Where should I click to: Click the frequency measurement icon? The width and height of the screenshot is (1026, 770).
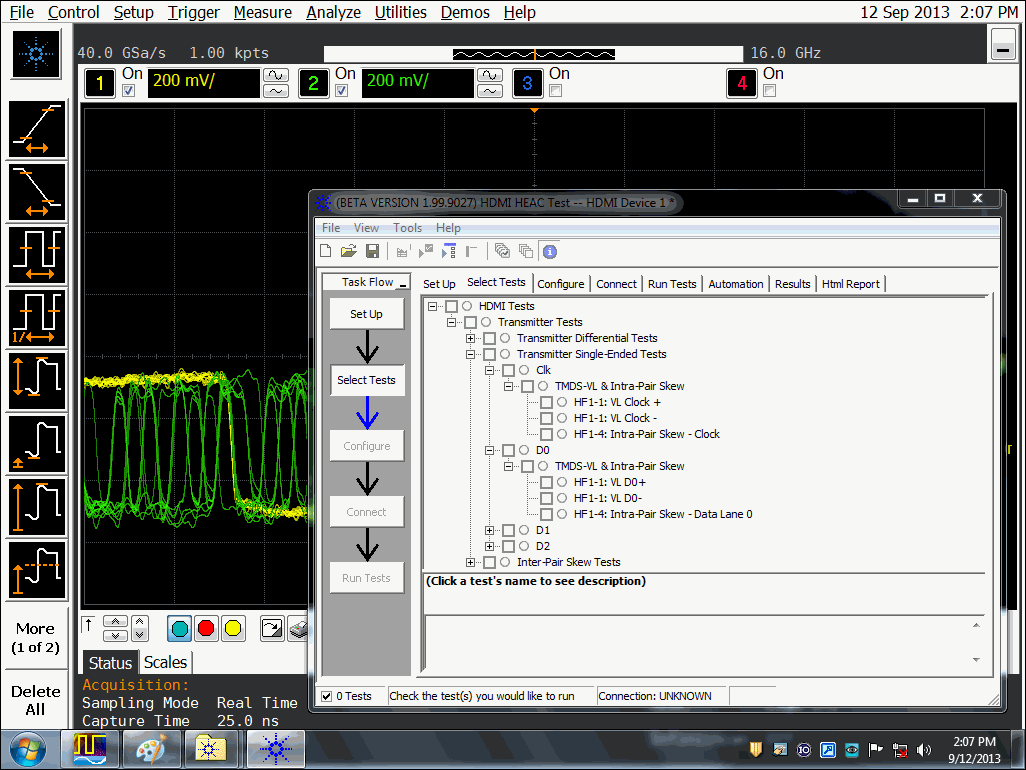click(37, 318)
